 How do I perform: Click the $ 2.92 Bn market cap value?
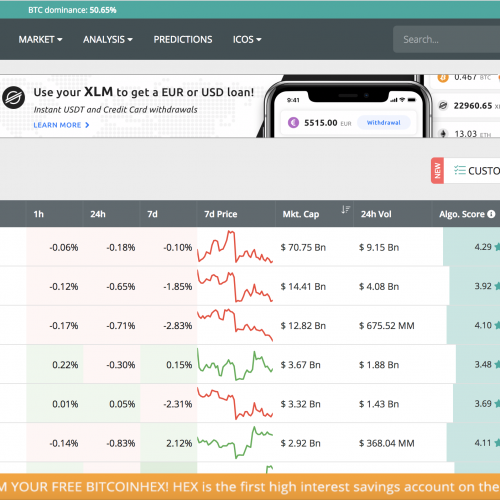(300, 443)
